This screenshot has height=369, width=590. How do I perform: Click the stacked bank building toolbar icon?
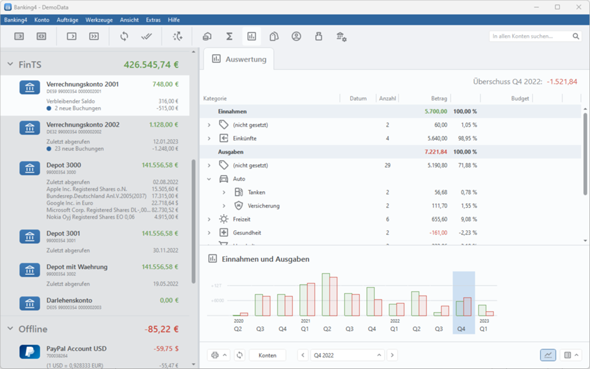[x=207, y=36]
